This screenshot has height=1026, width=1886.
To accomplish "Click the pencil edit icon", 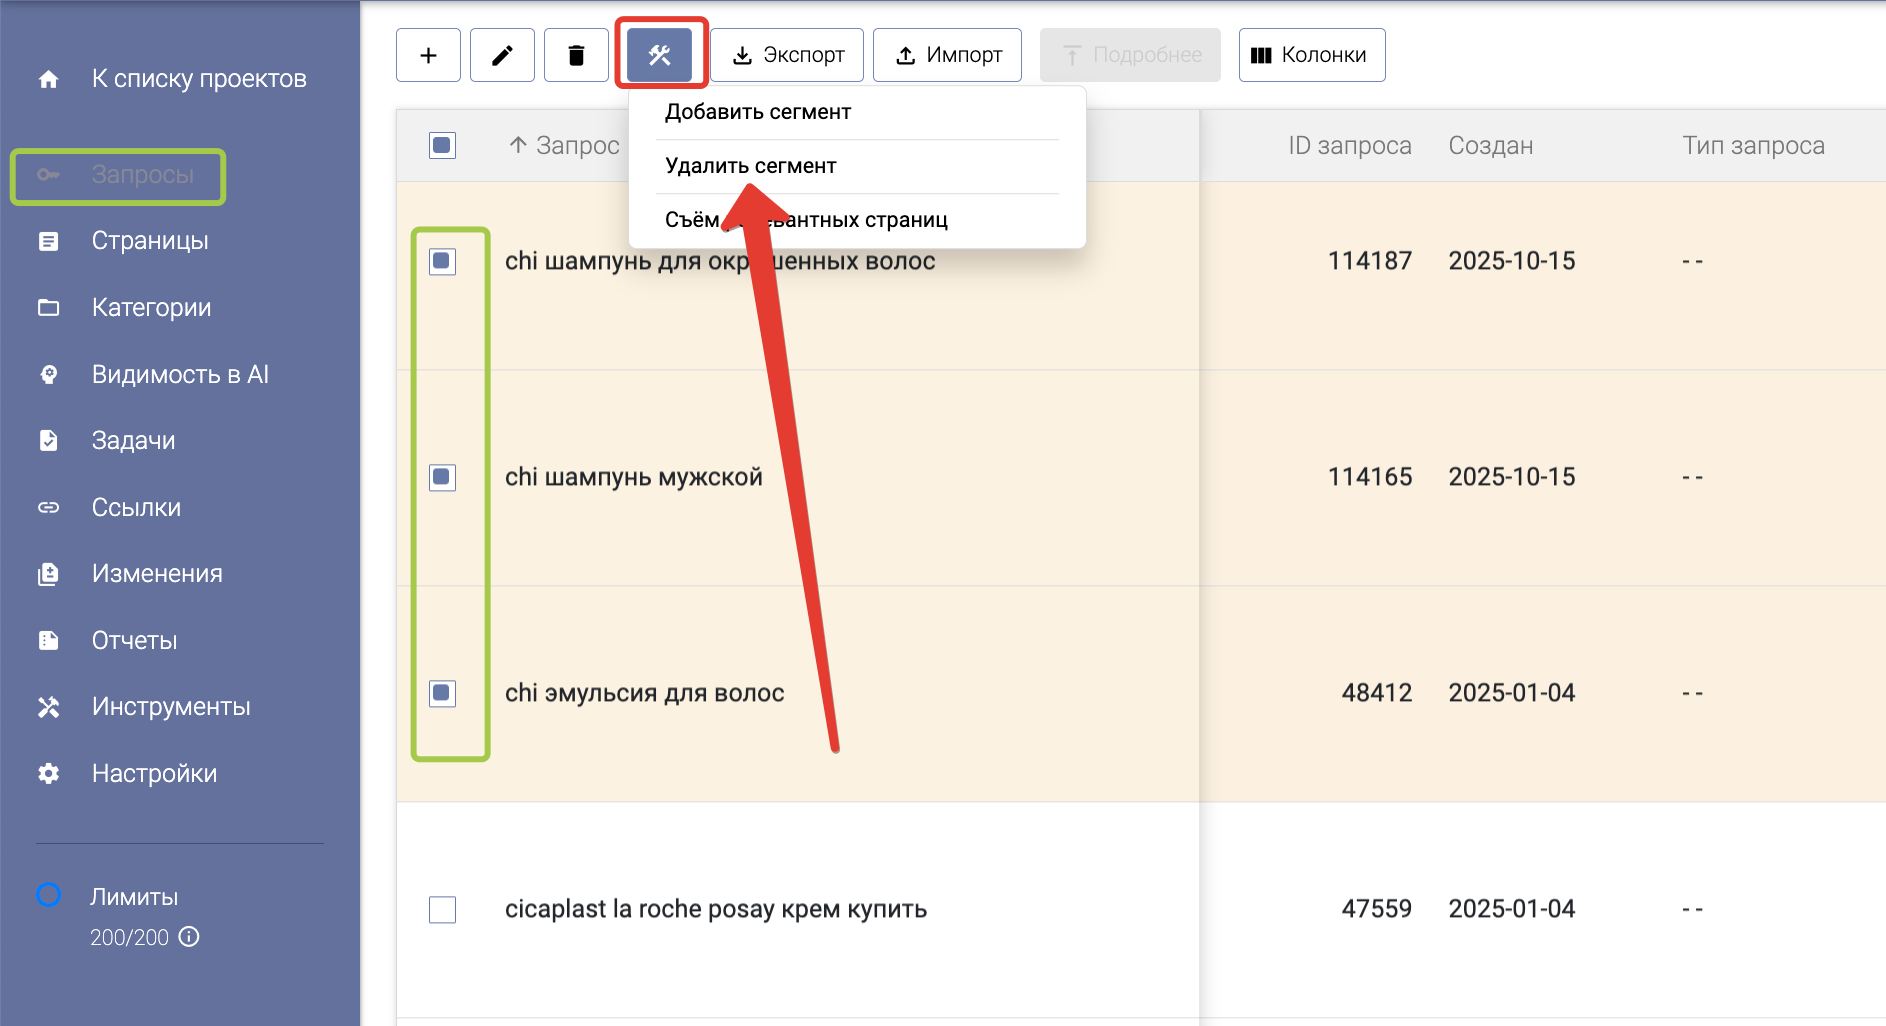I will [x=502, y=55].
